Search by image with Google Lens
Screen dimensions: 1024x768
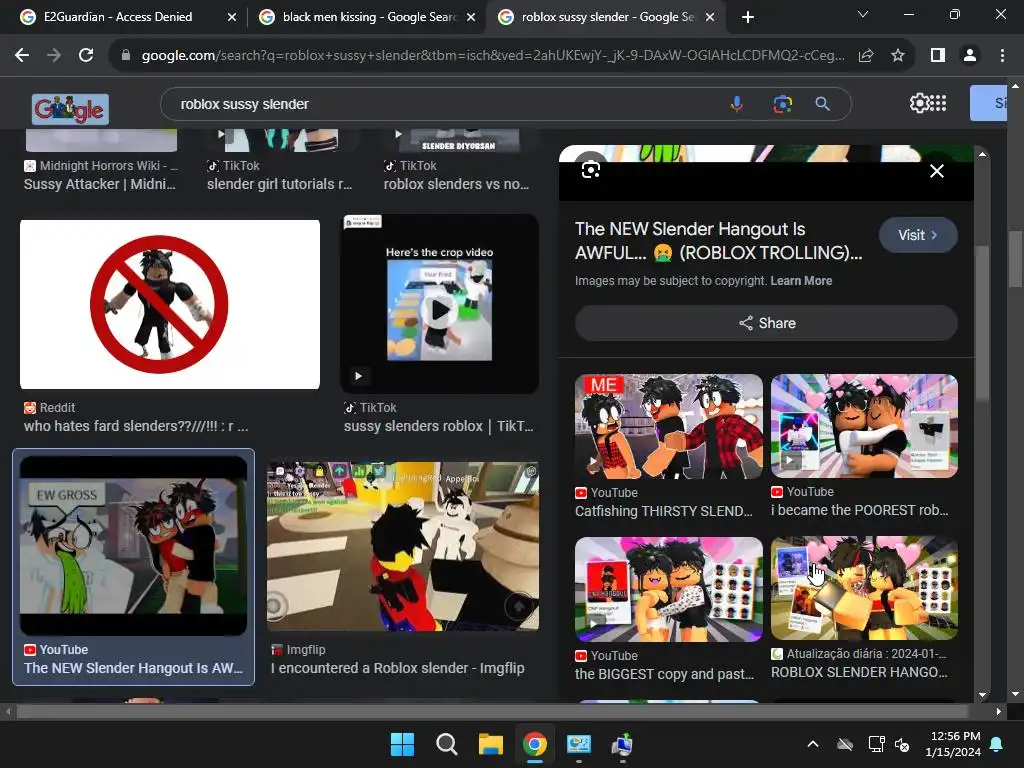tap(782, 104)
